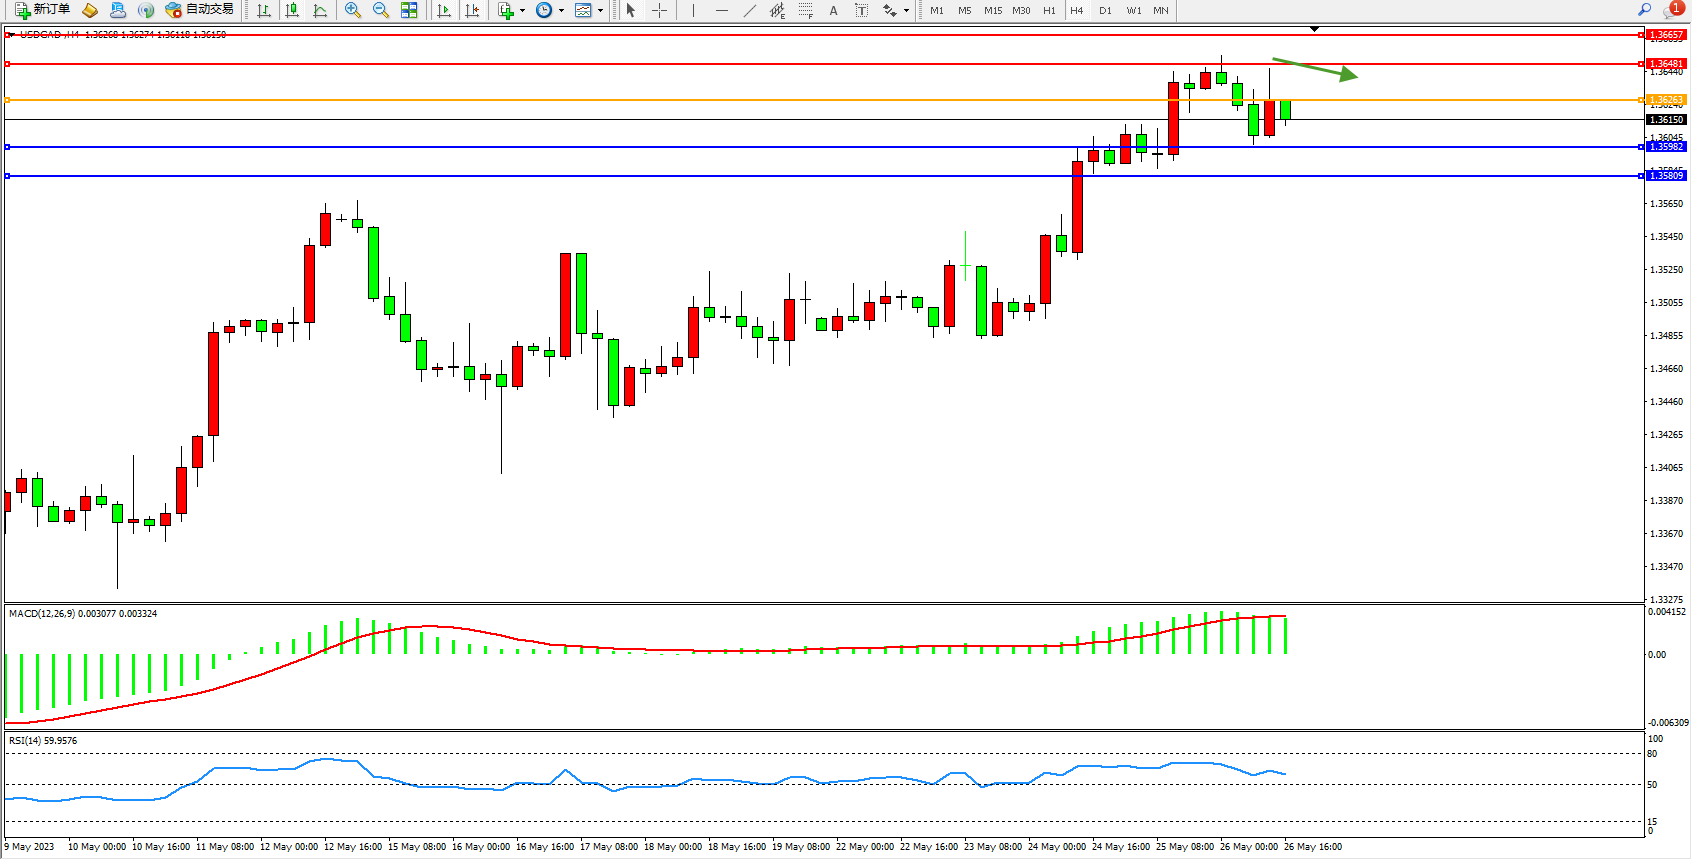The image size is (1692, 860).
Task: Switch to the D1 timeframe
Action: [1105, 10]
